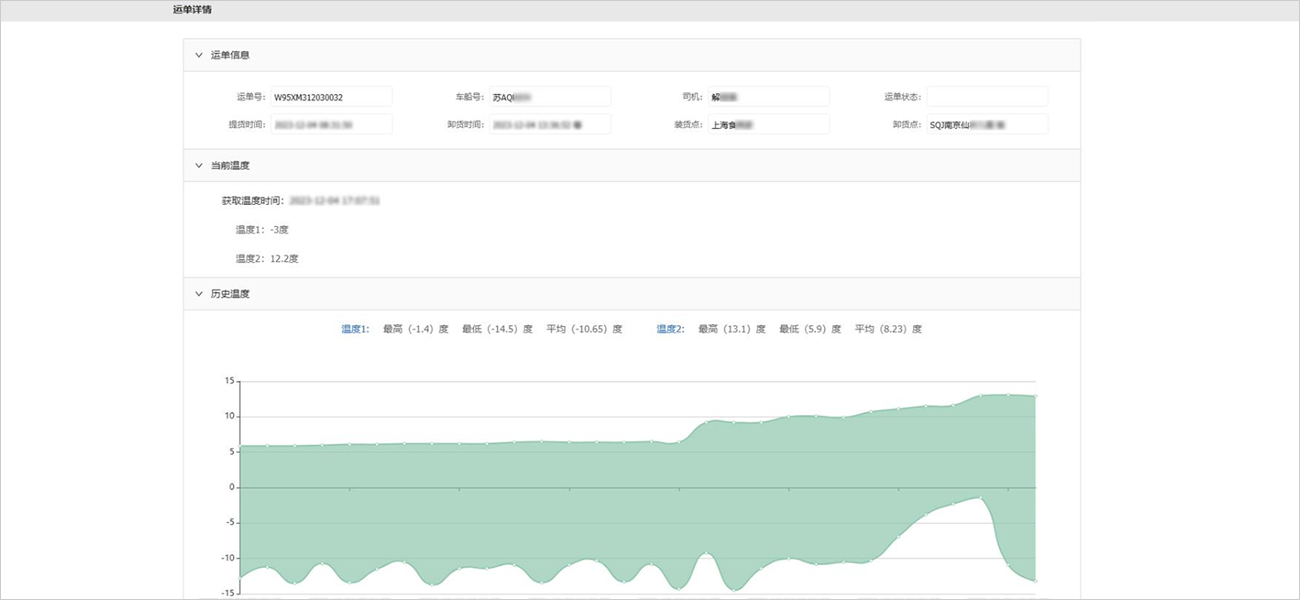The image size is (1300, 600).
Task: Click the 运单详情 page title
Action: tap(192, 10)
